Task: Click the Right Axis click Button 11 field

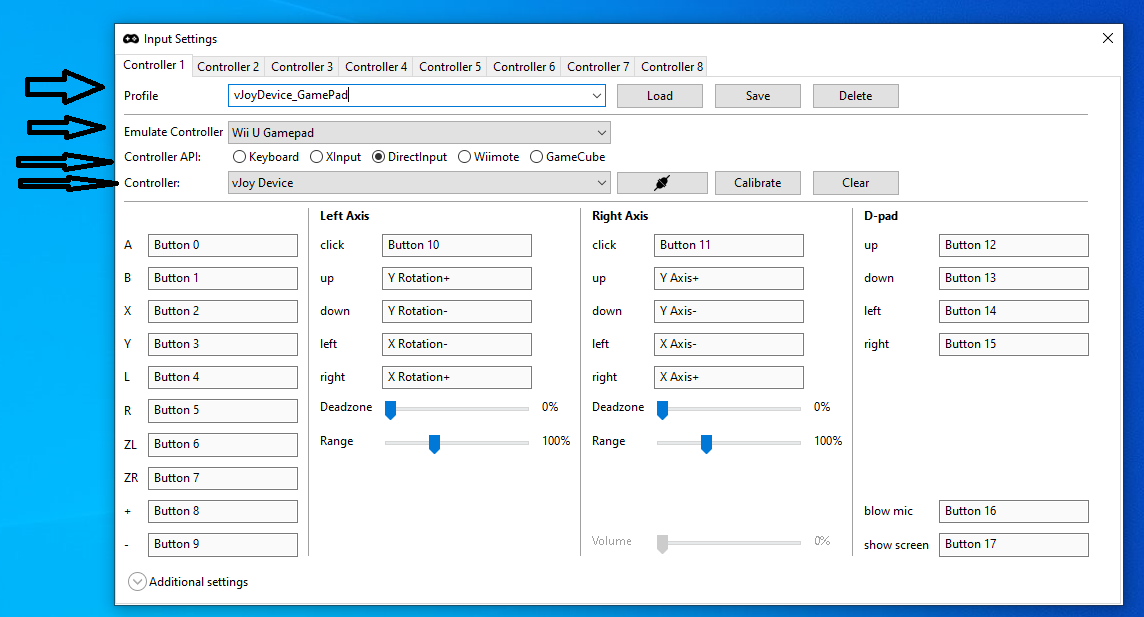Action: pyautogui.click(x=729, y=245)
